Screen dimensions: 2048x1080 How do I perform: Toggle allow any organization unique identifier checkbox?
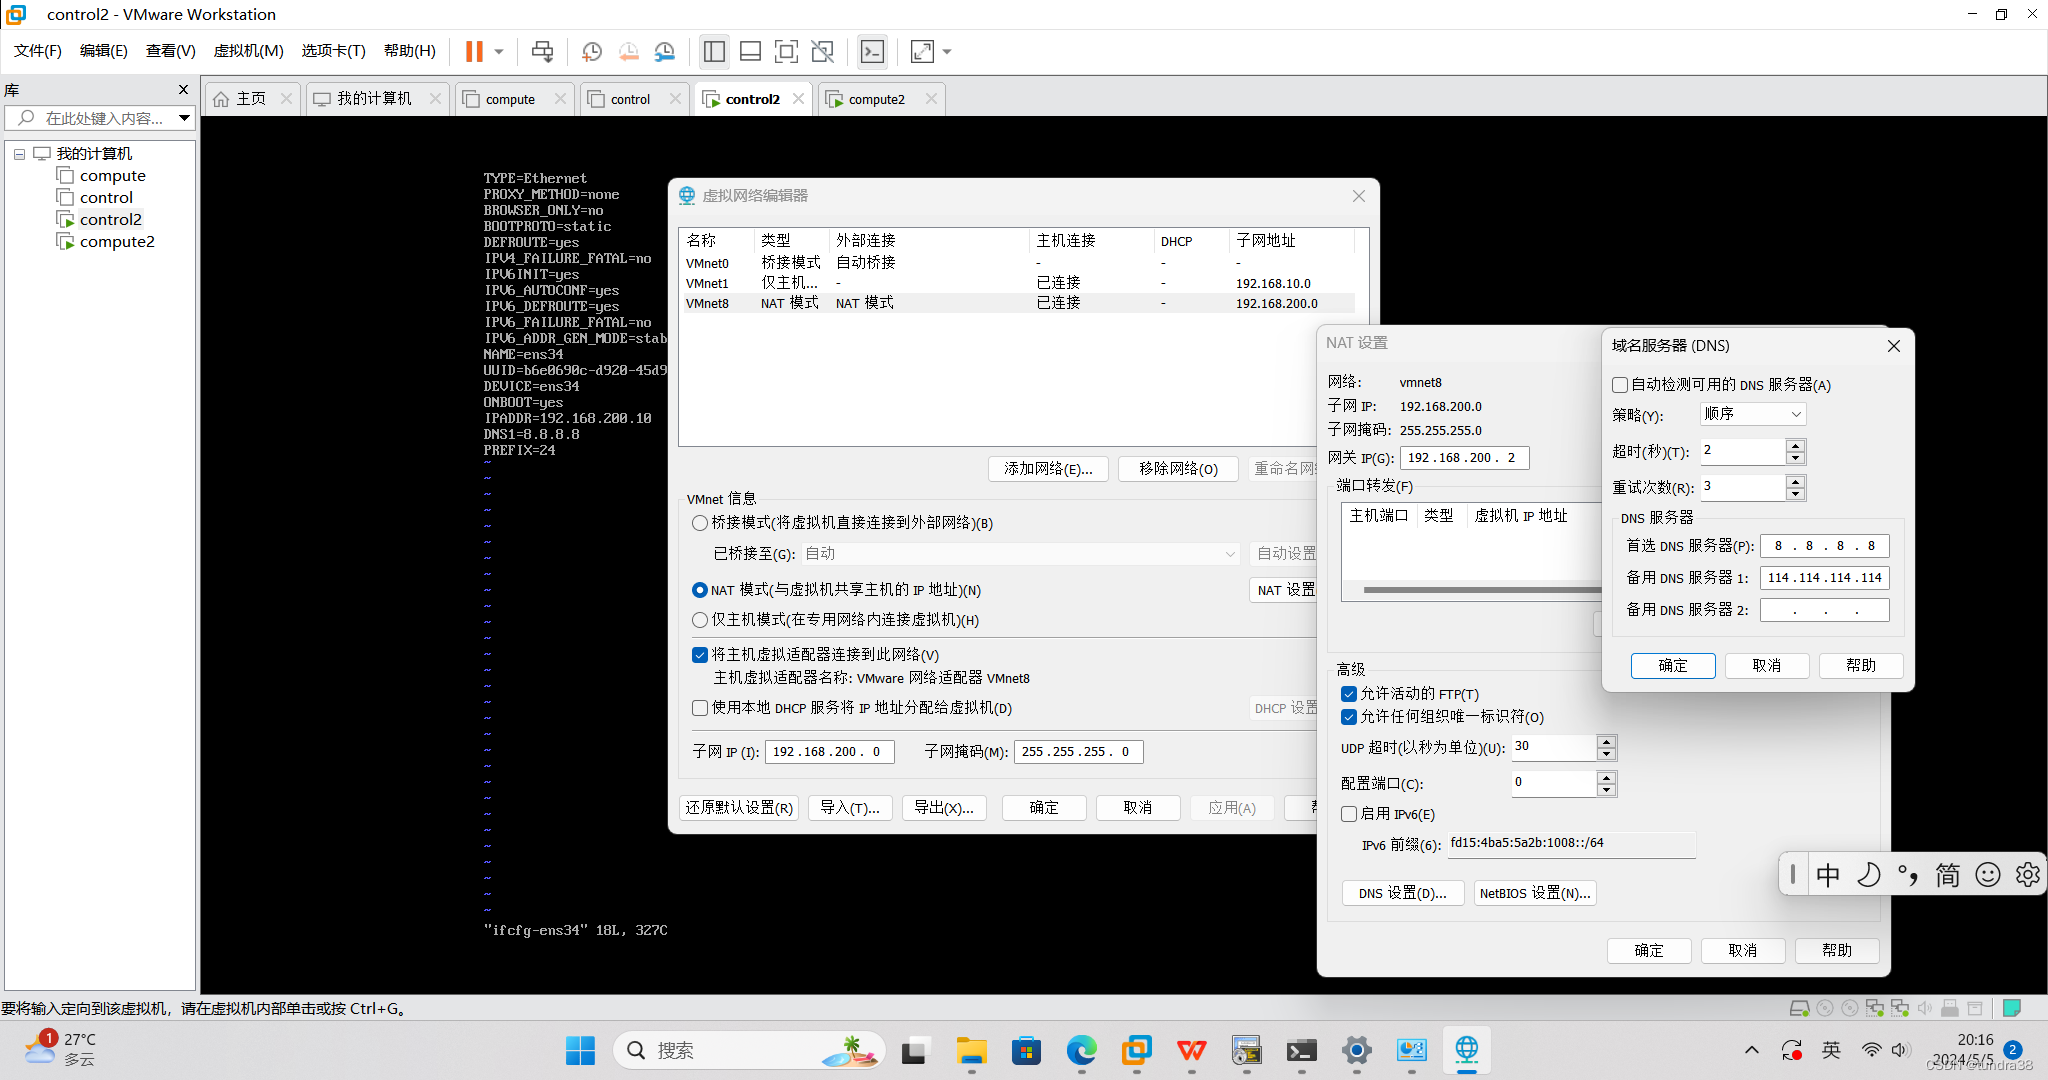coord(1349,717)
